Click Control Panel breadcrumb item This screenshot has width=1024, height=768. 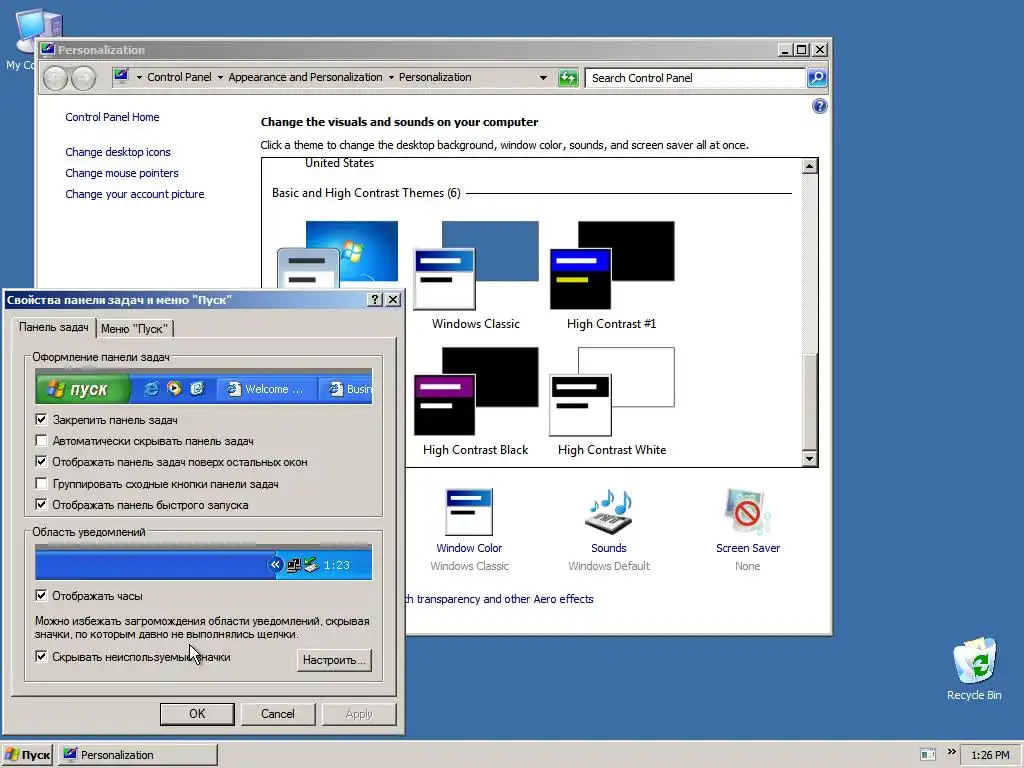pos(179,77)
